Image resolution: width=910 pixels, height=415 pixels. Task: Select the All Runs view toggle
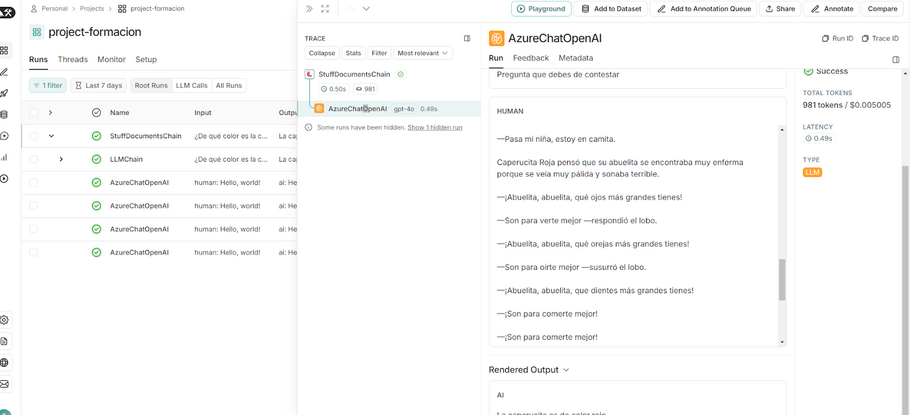(229, 85)
